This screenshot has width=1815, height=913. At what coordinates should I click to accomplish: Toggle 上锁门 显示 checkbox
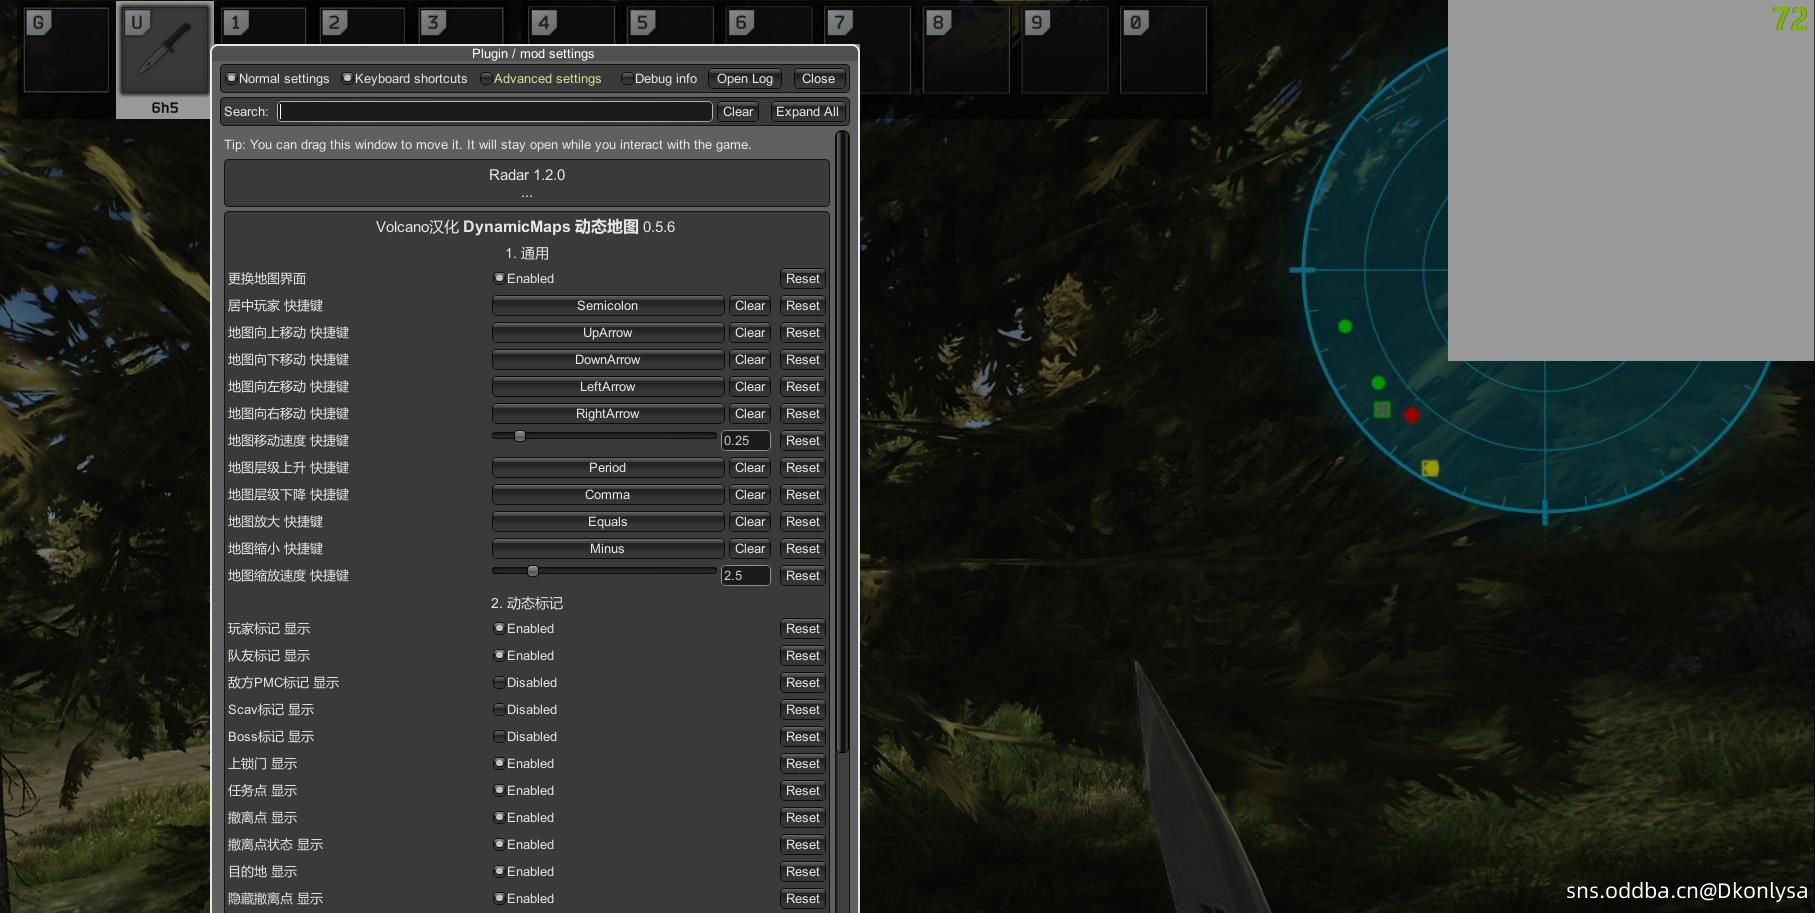tap(524, 764)
